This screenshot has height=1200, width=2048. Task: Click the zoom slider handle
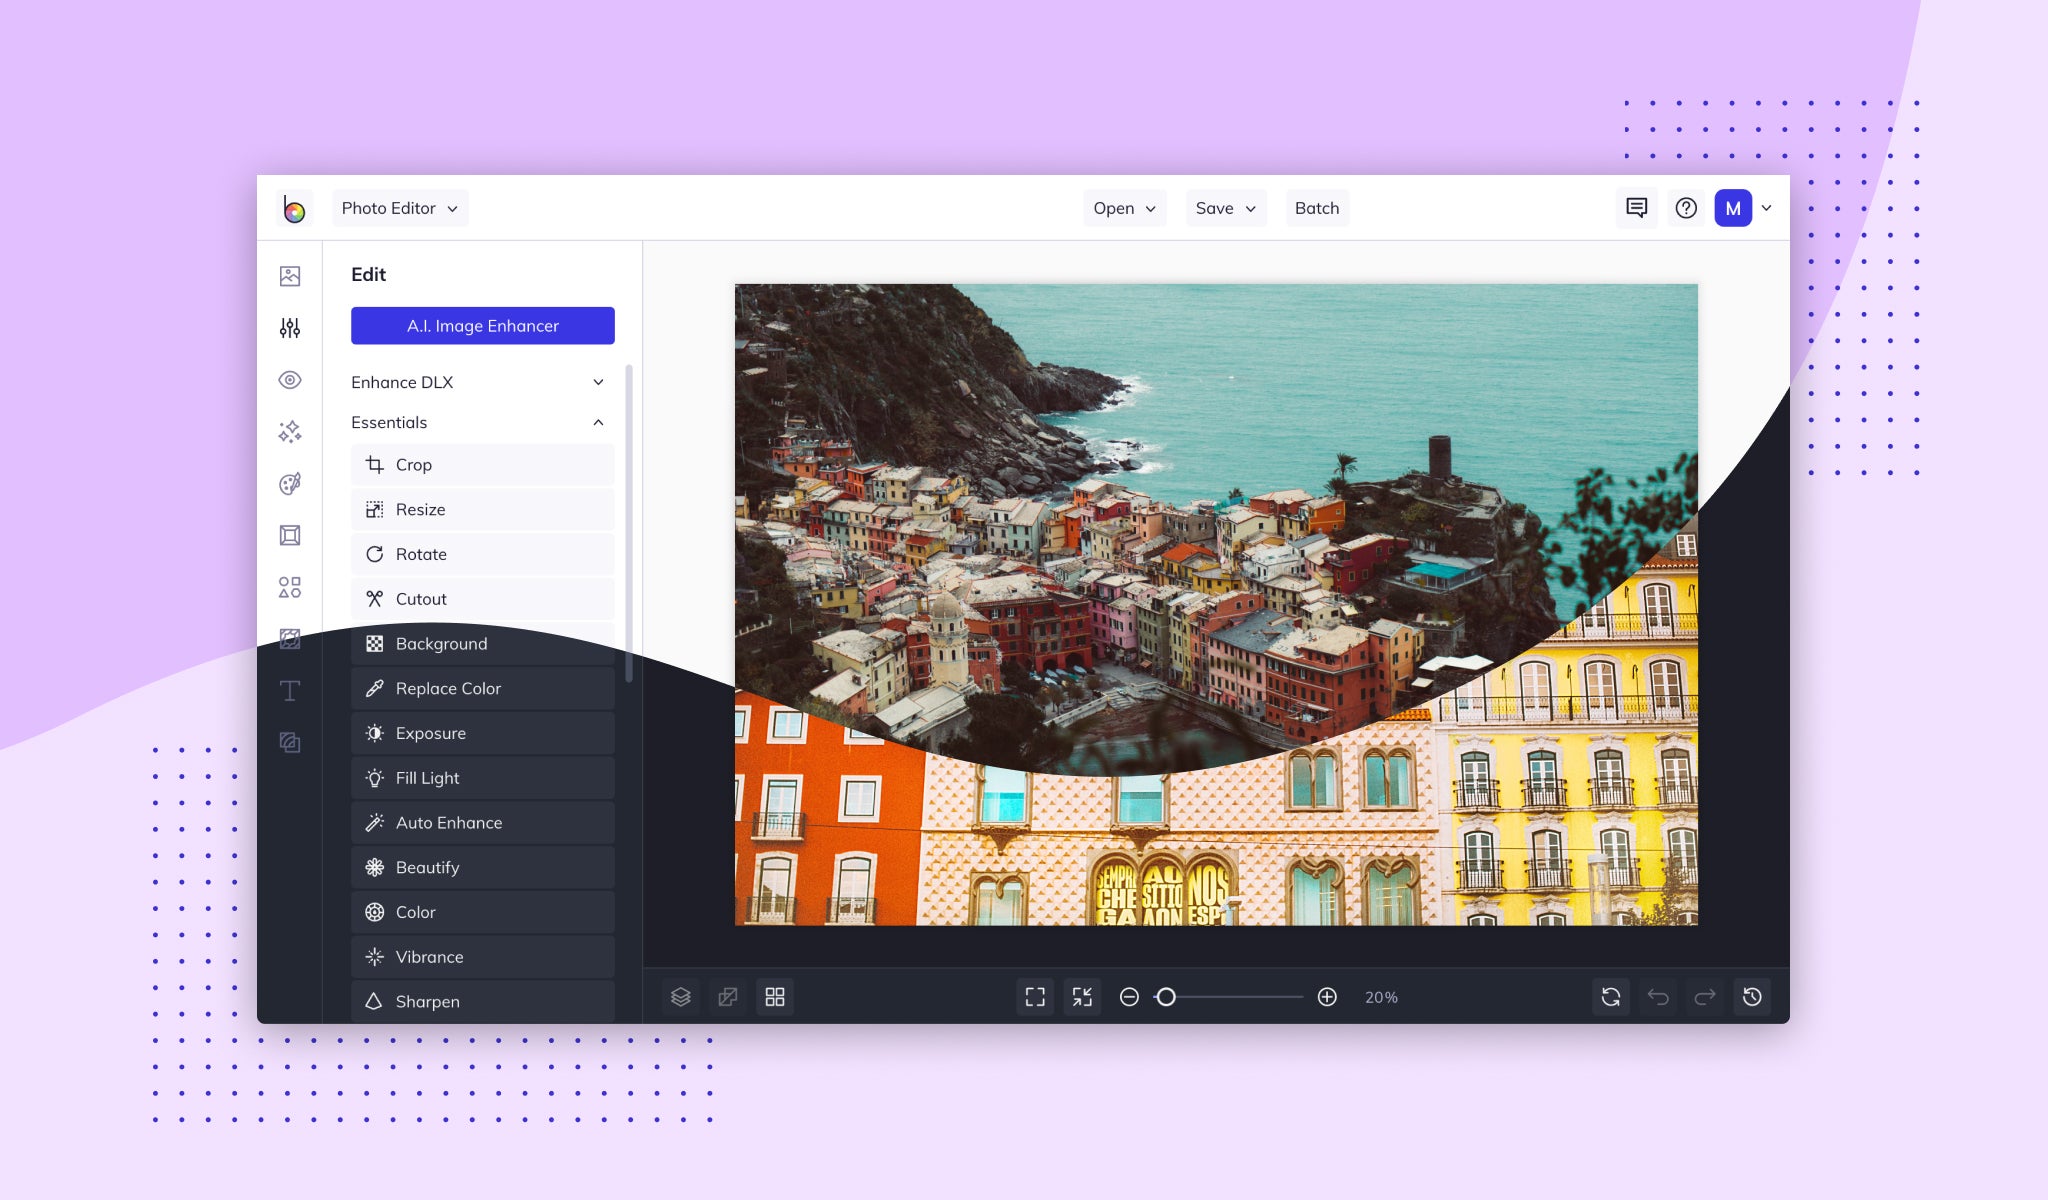coord(1166,997)
